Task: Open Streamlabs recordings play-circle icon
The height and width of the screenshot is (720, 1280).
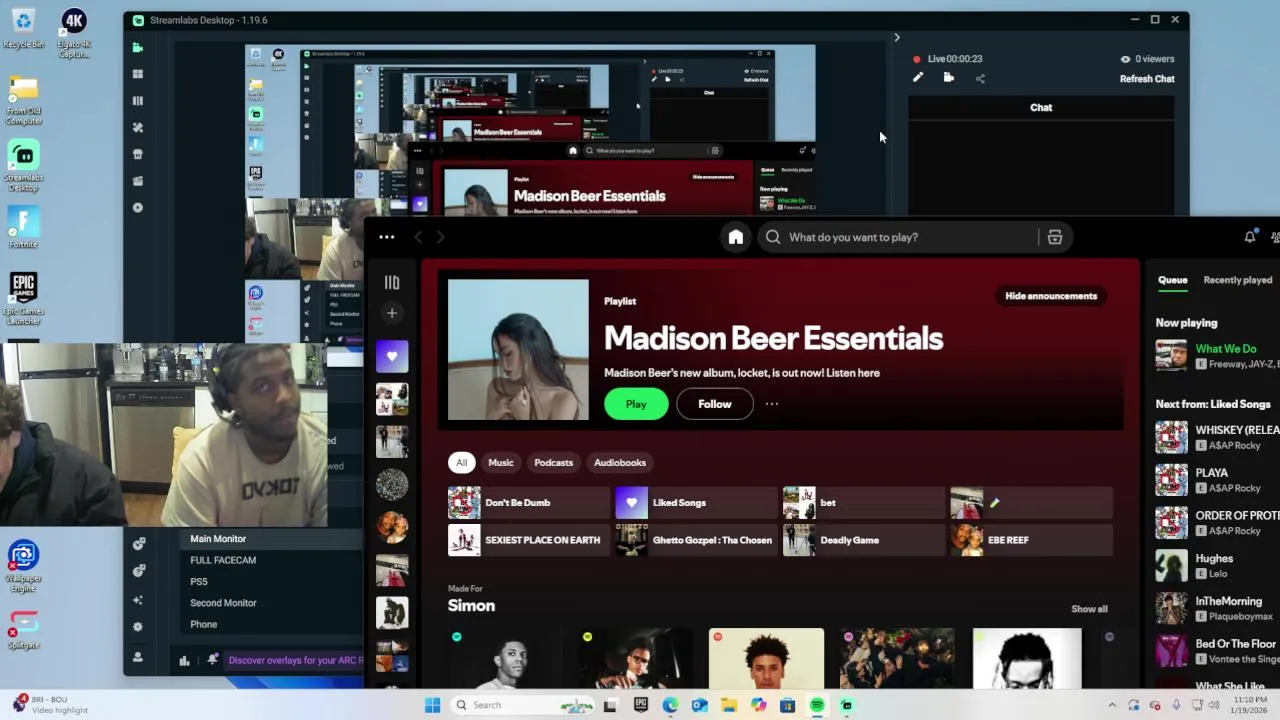Action: pyautogui.click(x=138, y=208)
